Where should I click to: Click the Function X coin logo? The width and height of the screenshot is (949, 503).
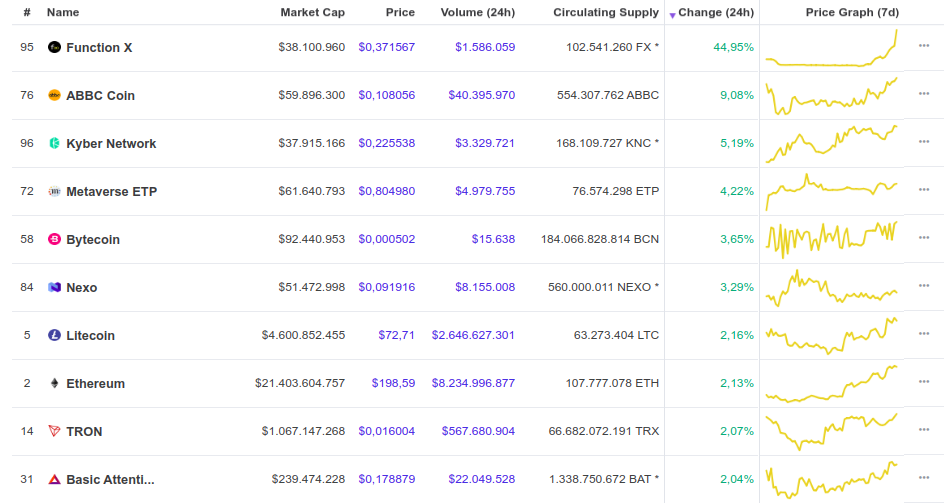point(54,47)
